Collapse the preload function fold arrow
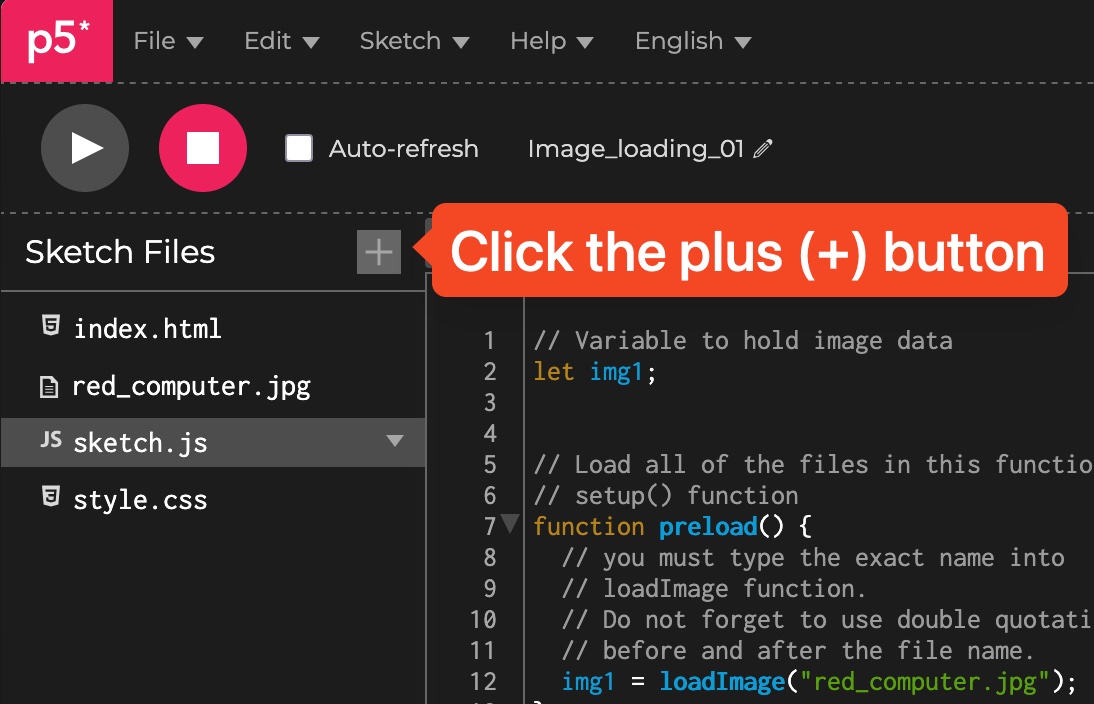Screen dimensions: 1094x704 point(510,523)
